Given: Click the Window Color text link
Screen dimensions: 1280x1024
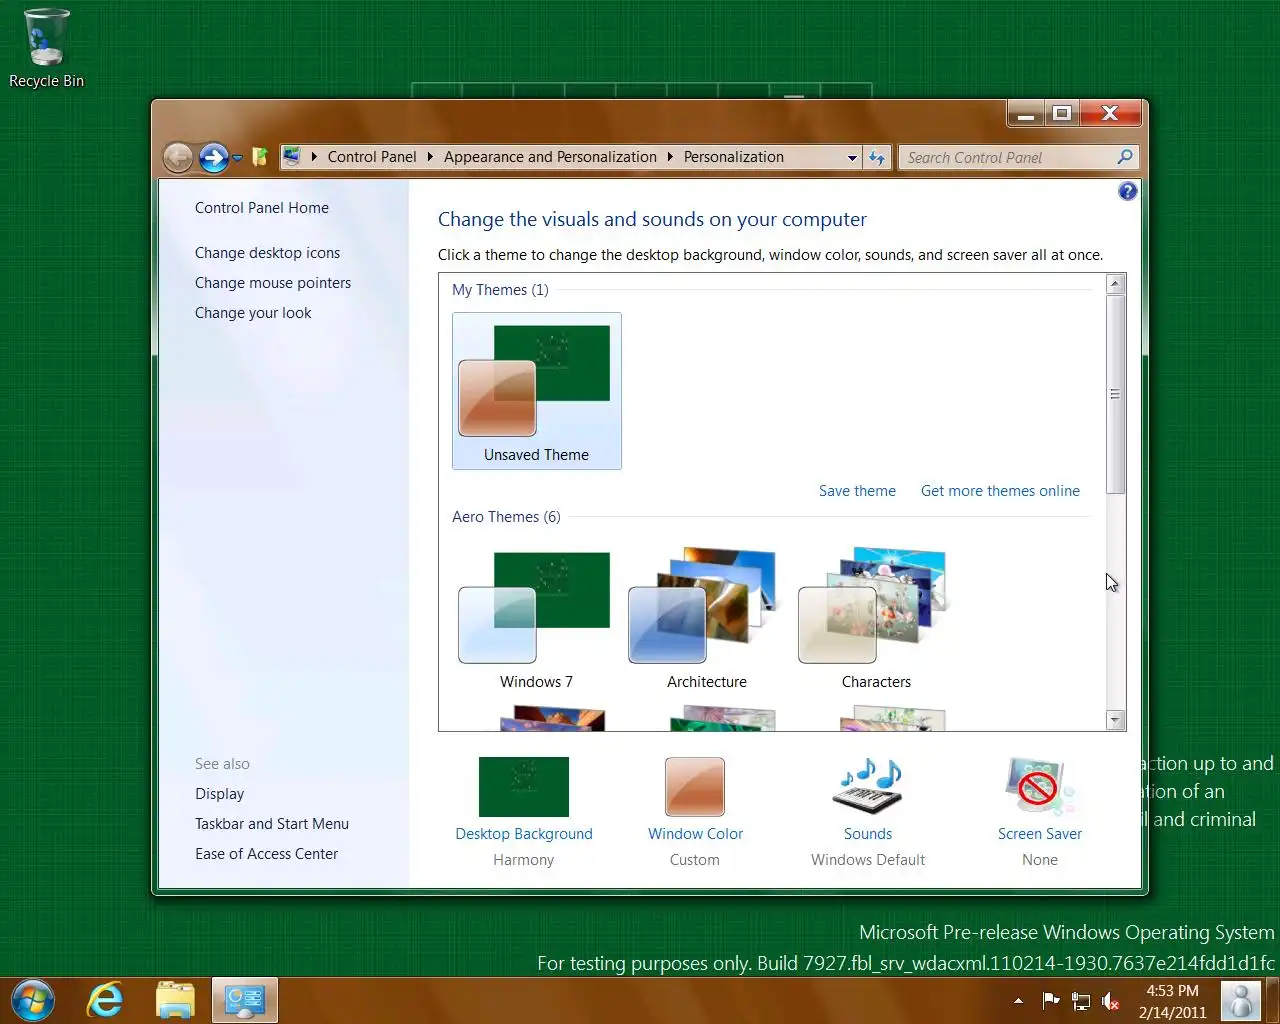Looking at the screenshot, I should pos(696,834).
